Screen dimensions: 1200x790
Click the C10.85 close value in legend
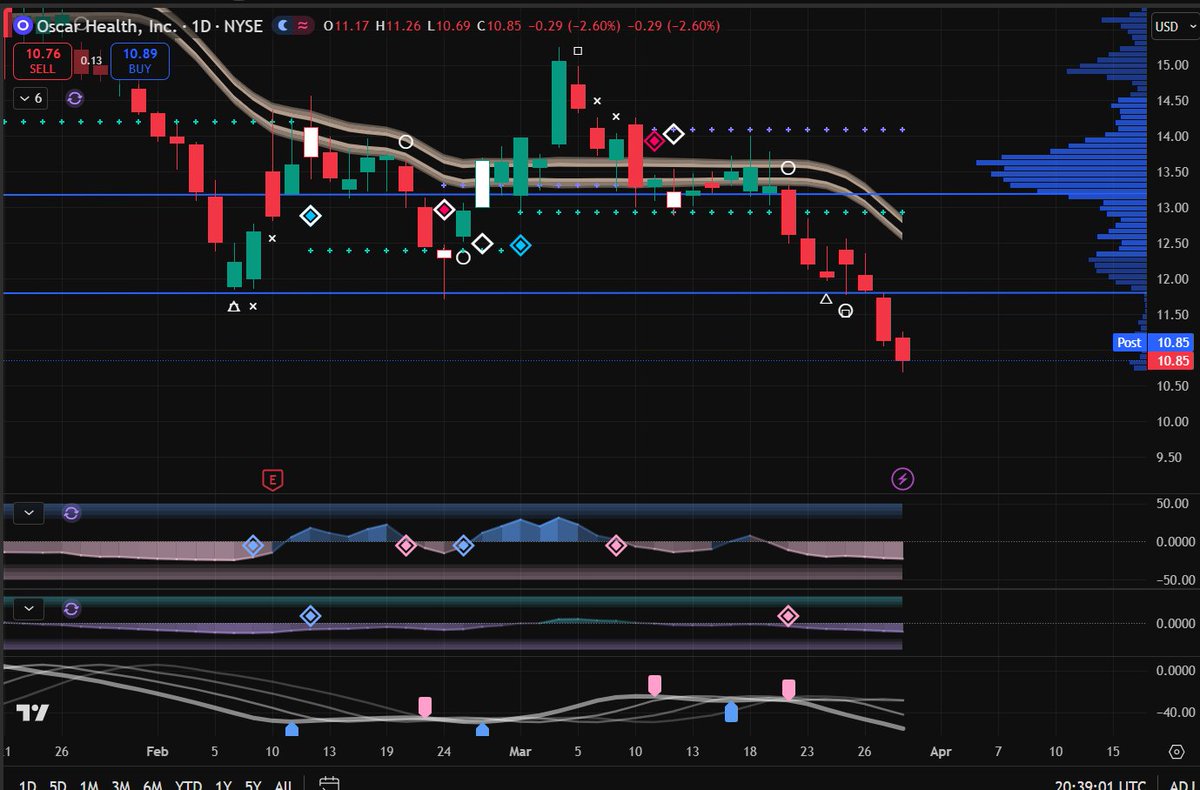coord(498,26)
